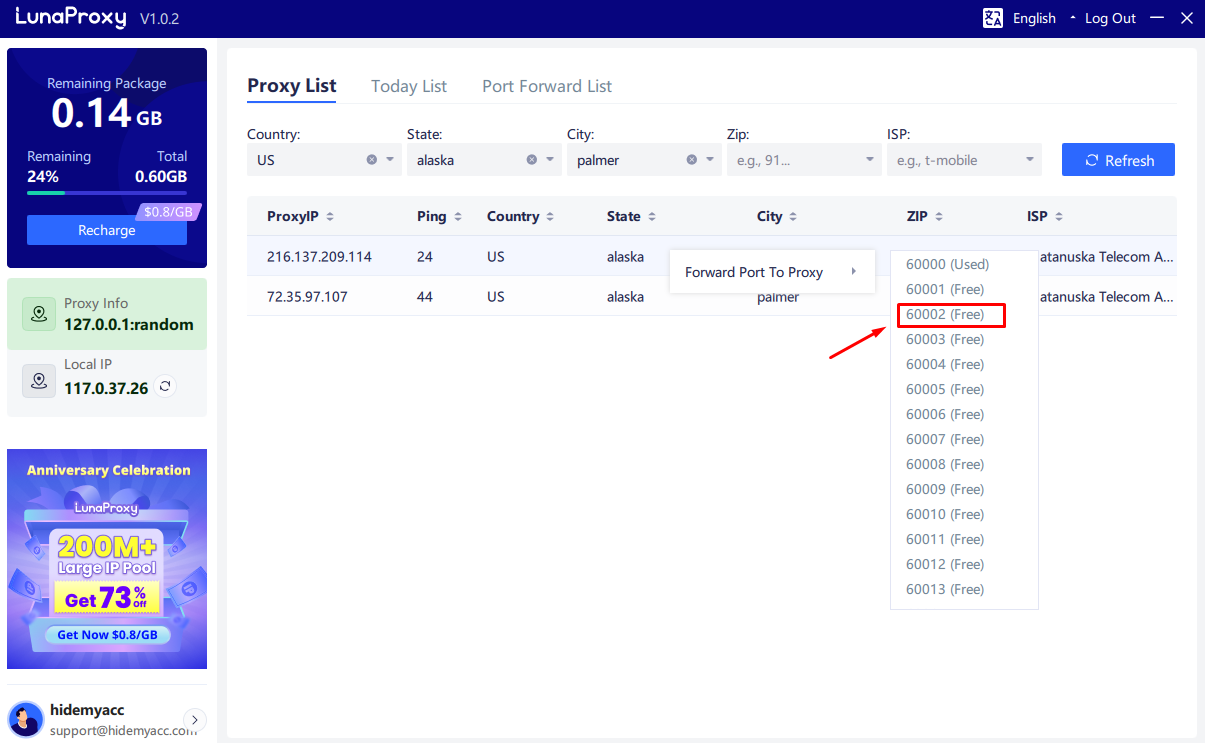This screenshot has width=1205, height=743.
Task: Click the translate language icon in title bar
Action: tap(992, 17)
